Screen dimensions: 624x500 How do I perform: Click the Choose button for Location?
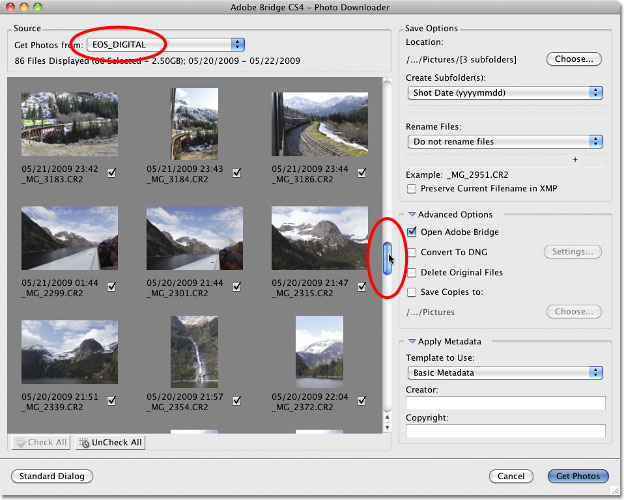[573, 59]
